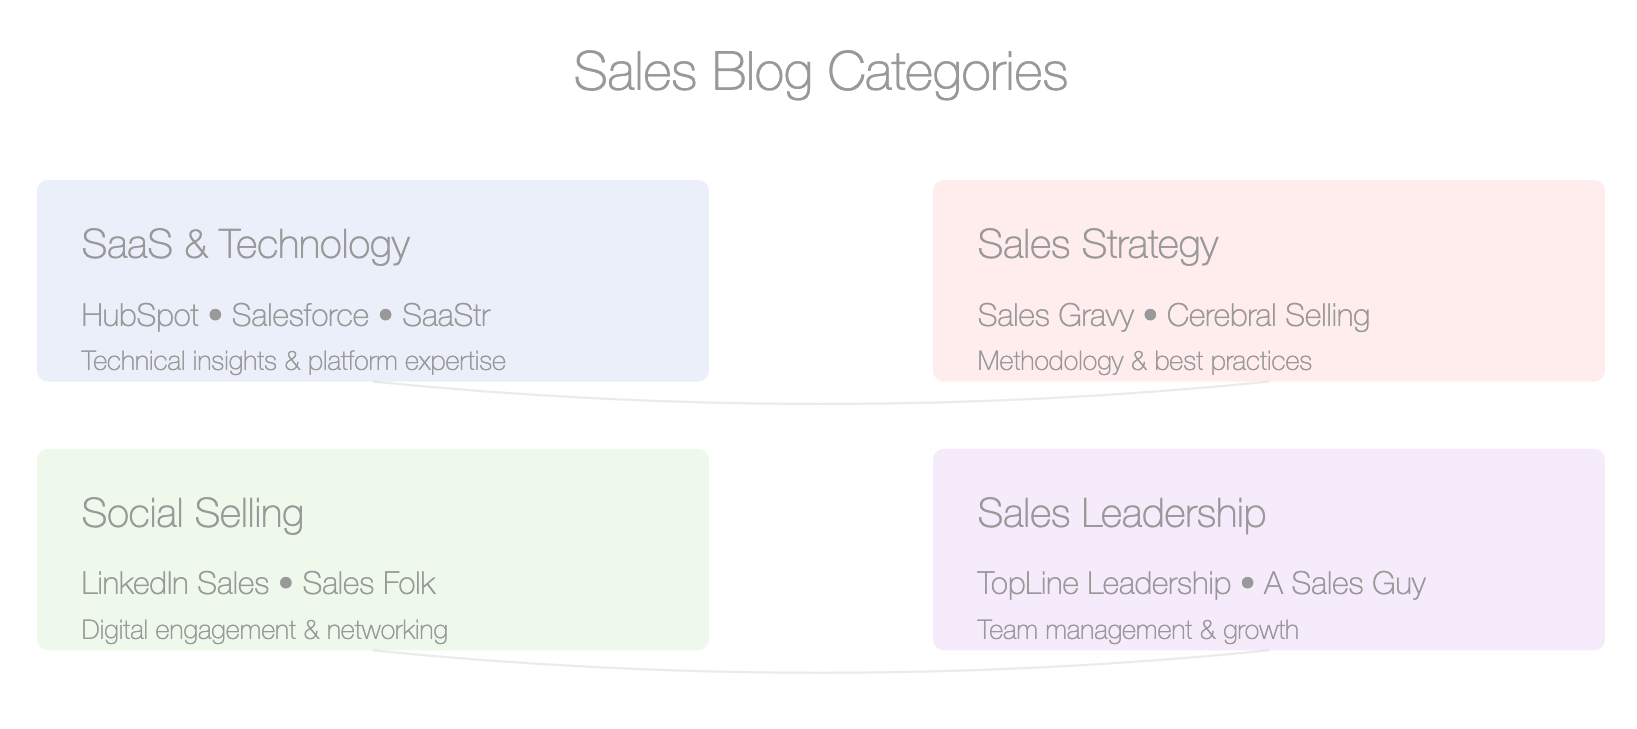Select the Sales Folk entry
Image resolution: width=1637 pixels, height=729 pixels.
click(x=369, y=584)
